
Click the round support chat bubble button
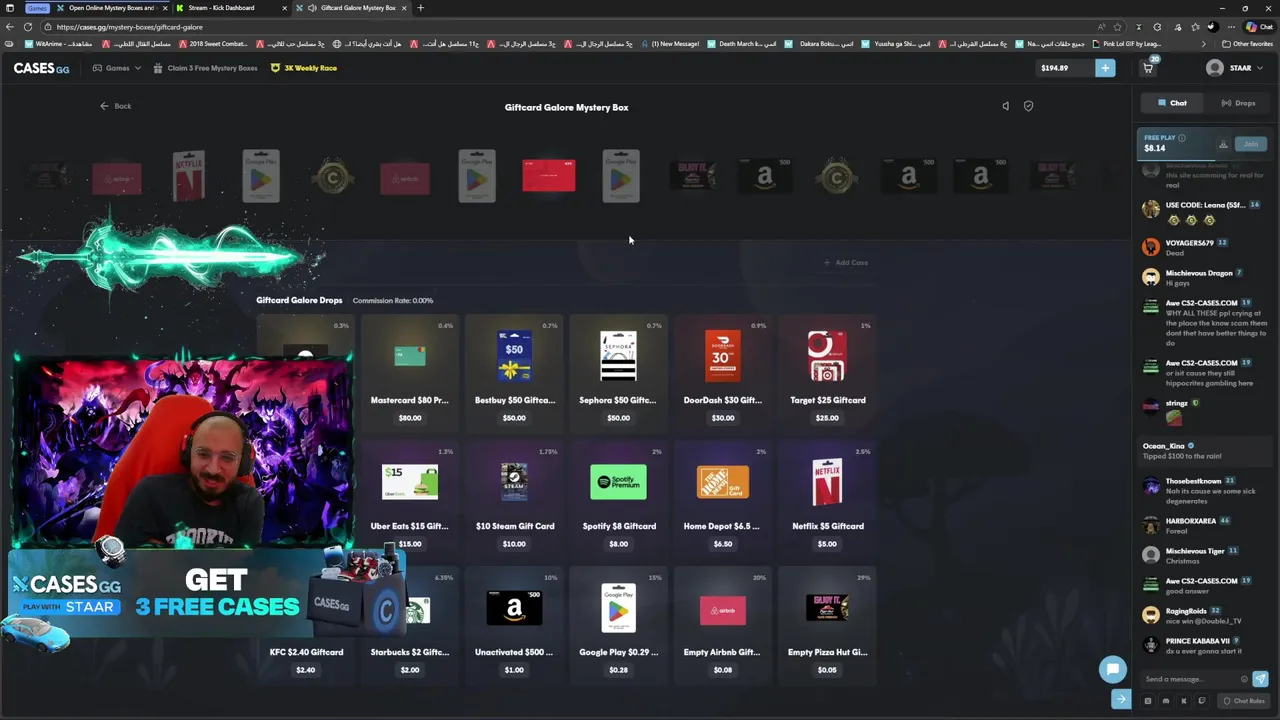point(1112,669)
